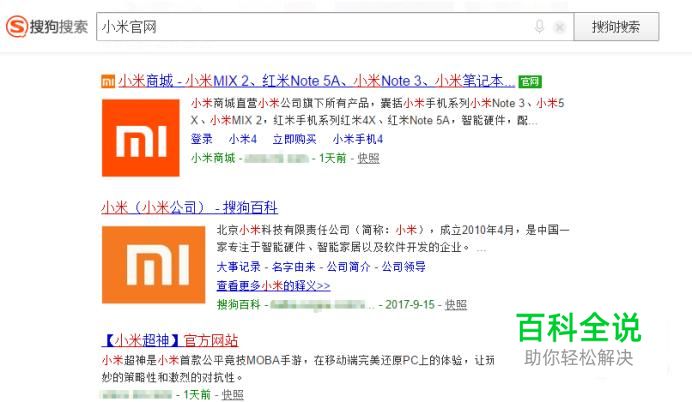This screenshot has height=402, width=692.
Task: Click the small Mi favicon beside 小米商城 title
Action: [x=108, y=82]
